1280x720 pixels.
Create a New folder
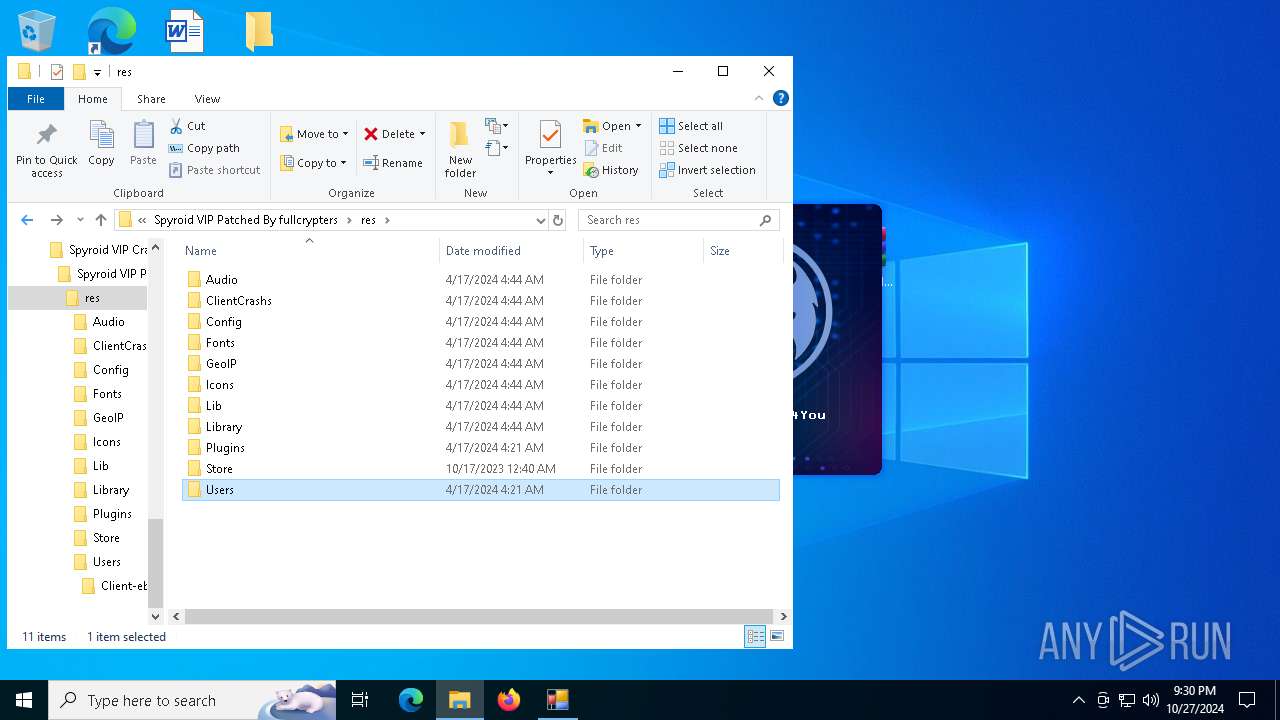460,150
